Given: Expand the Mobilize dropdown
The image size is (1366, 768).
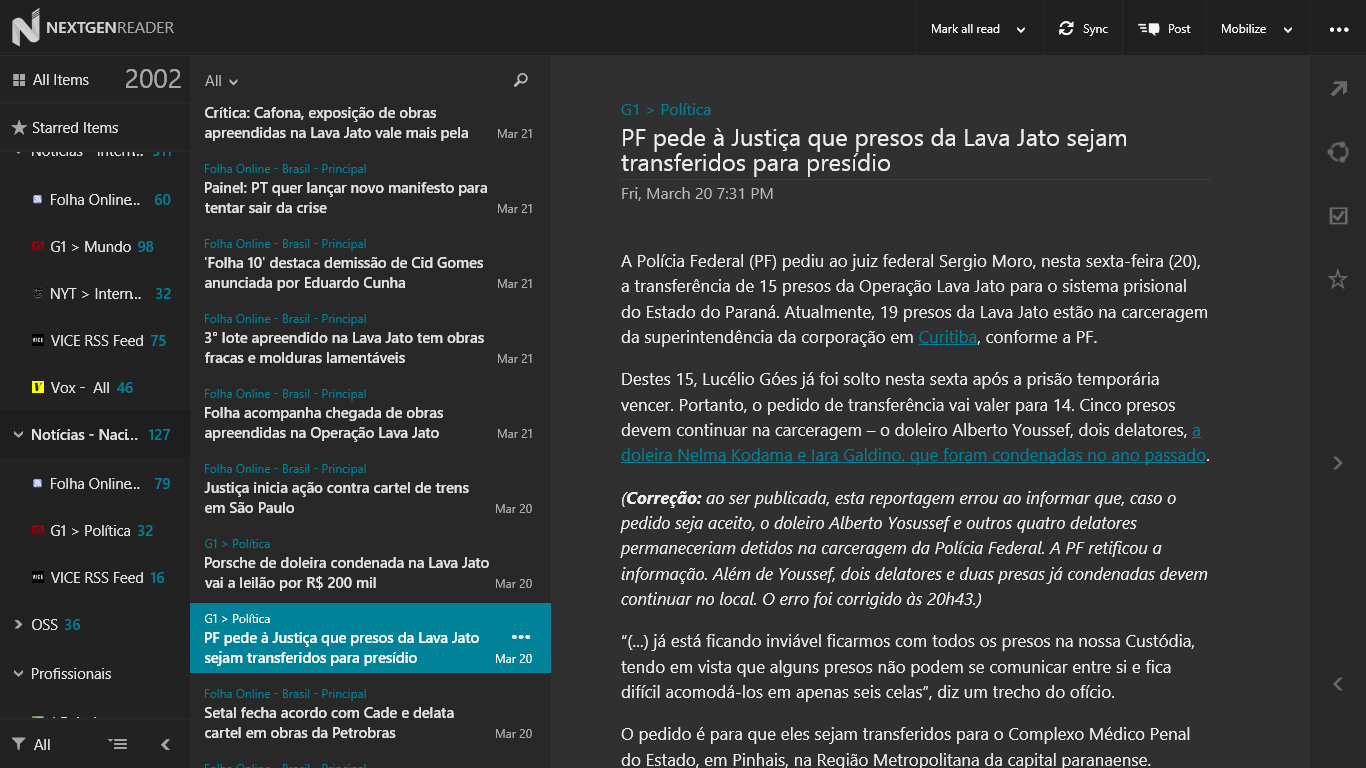Looking at the screenshot, I should 1288,30.
